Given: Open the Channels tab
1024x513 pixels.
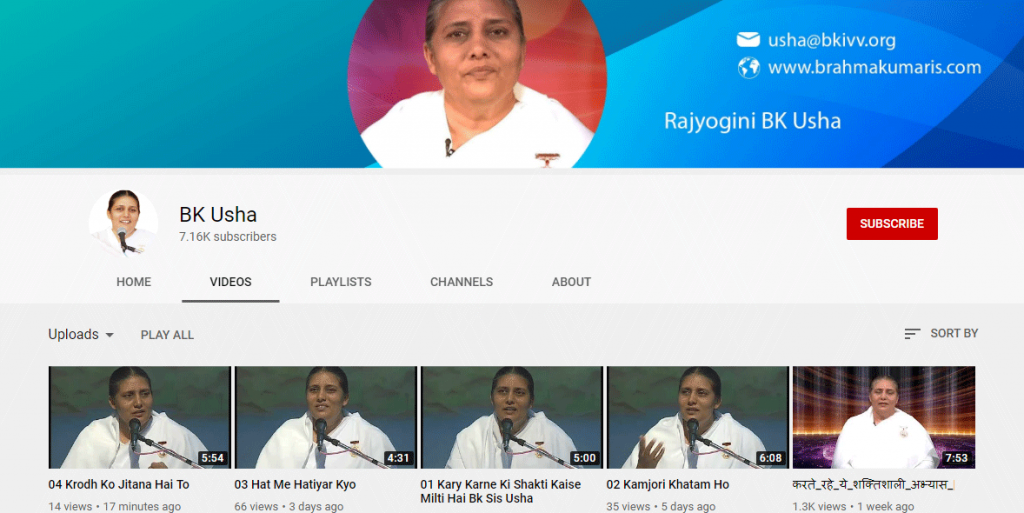Looking at the screenshot, I should coord(461,282).
